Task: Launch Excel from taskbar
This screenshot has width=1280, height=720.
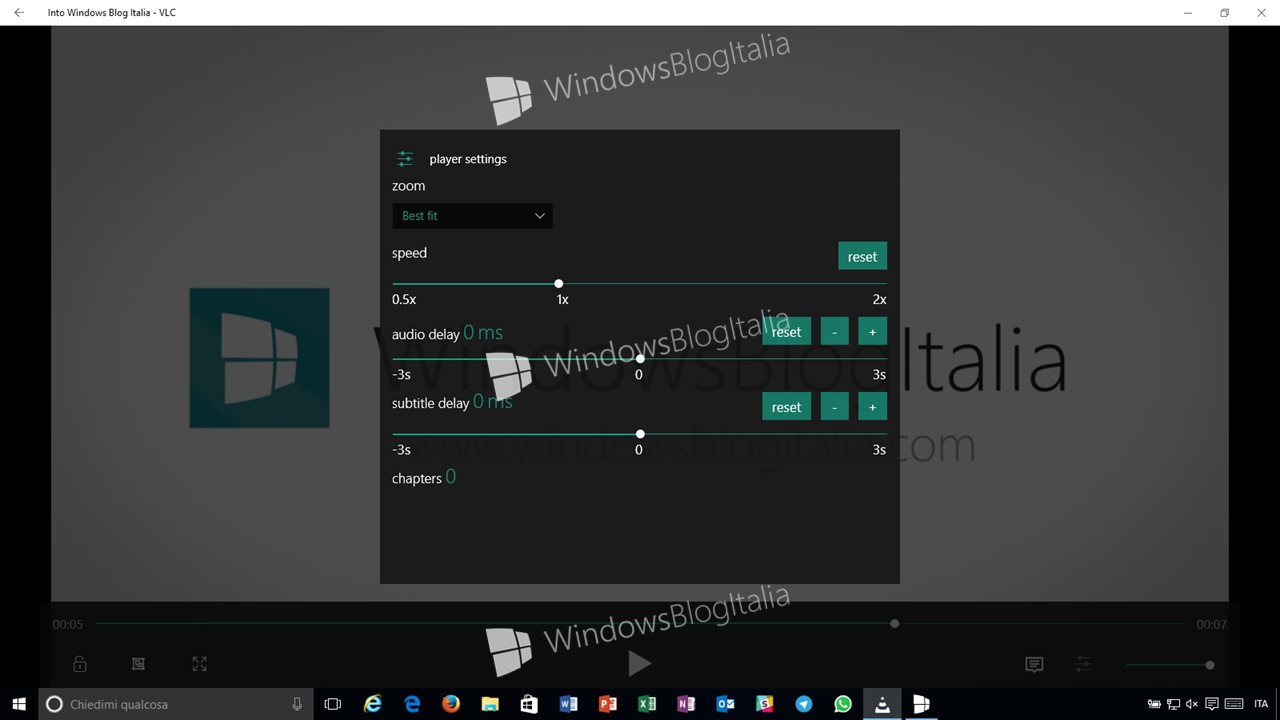Action: click(x=646, y=704)
